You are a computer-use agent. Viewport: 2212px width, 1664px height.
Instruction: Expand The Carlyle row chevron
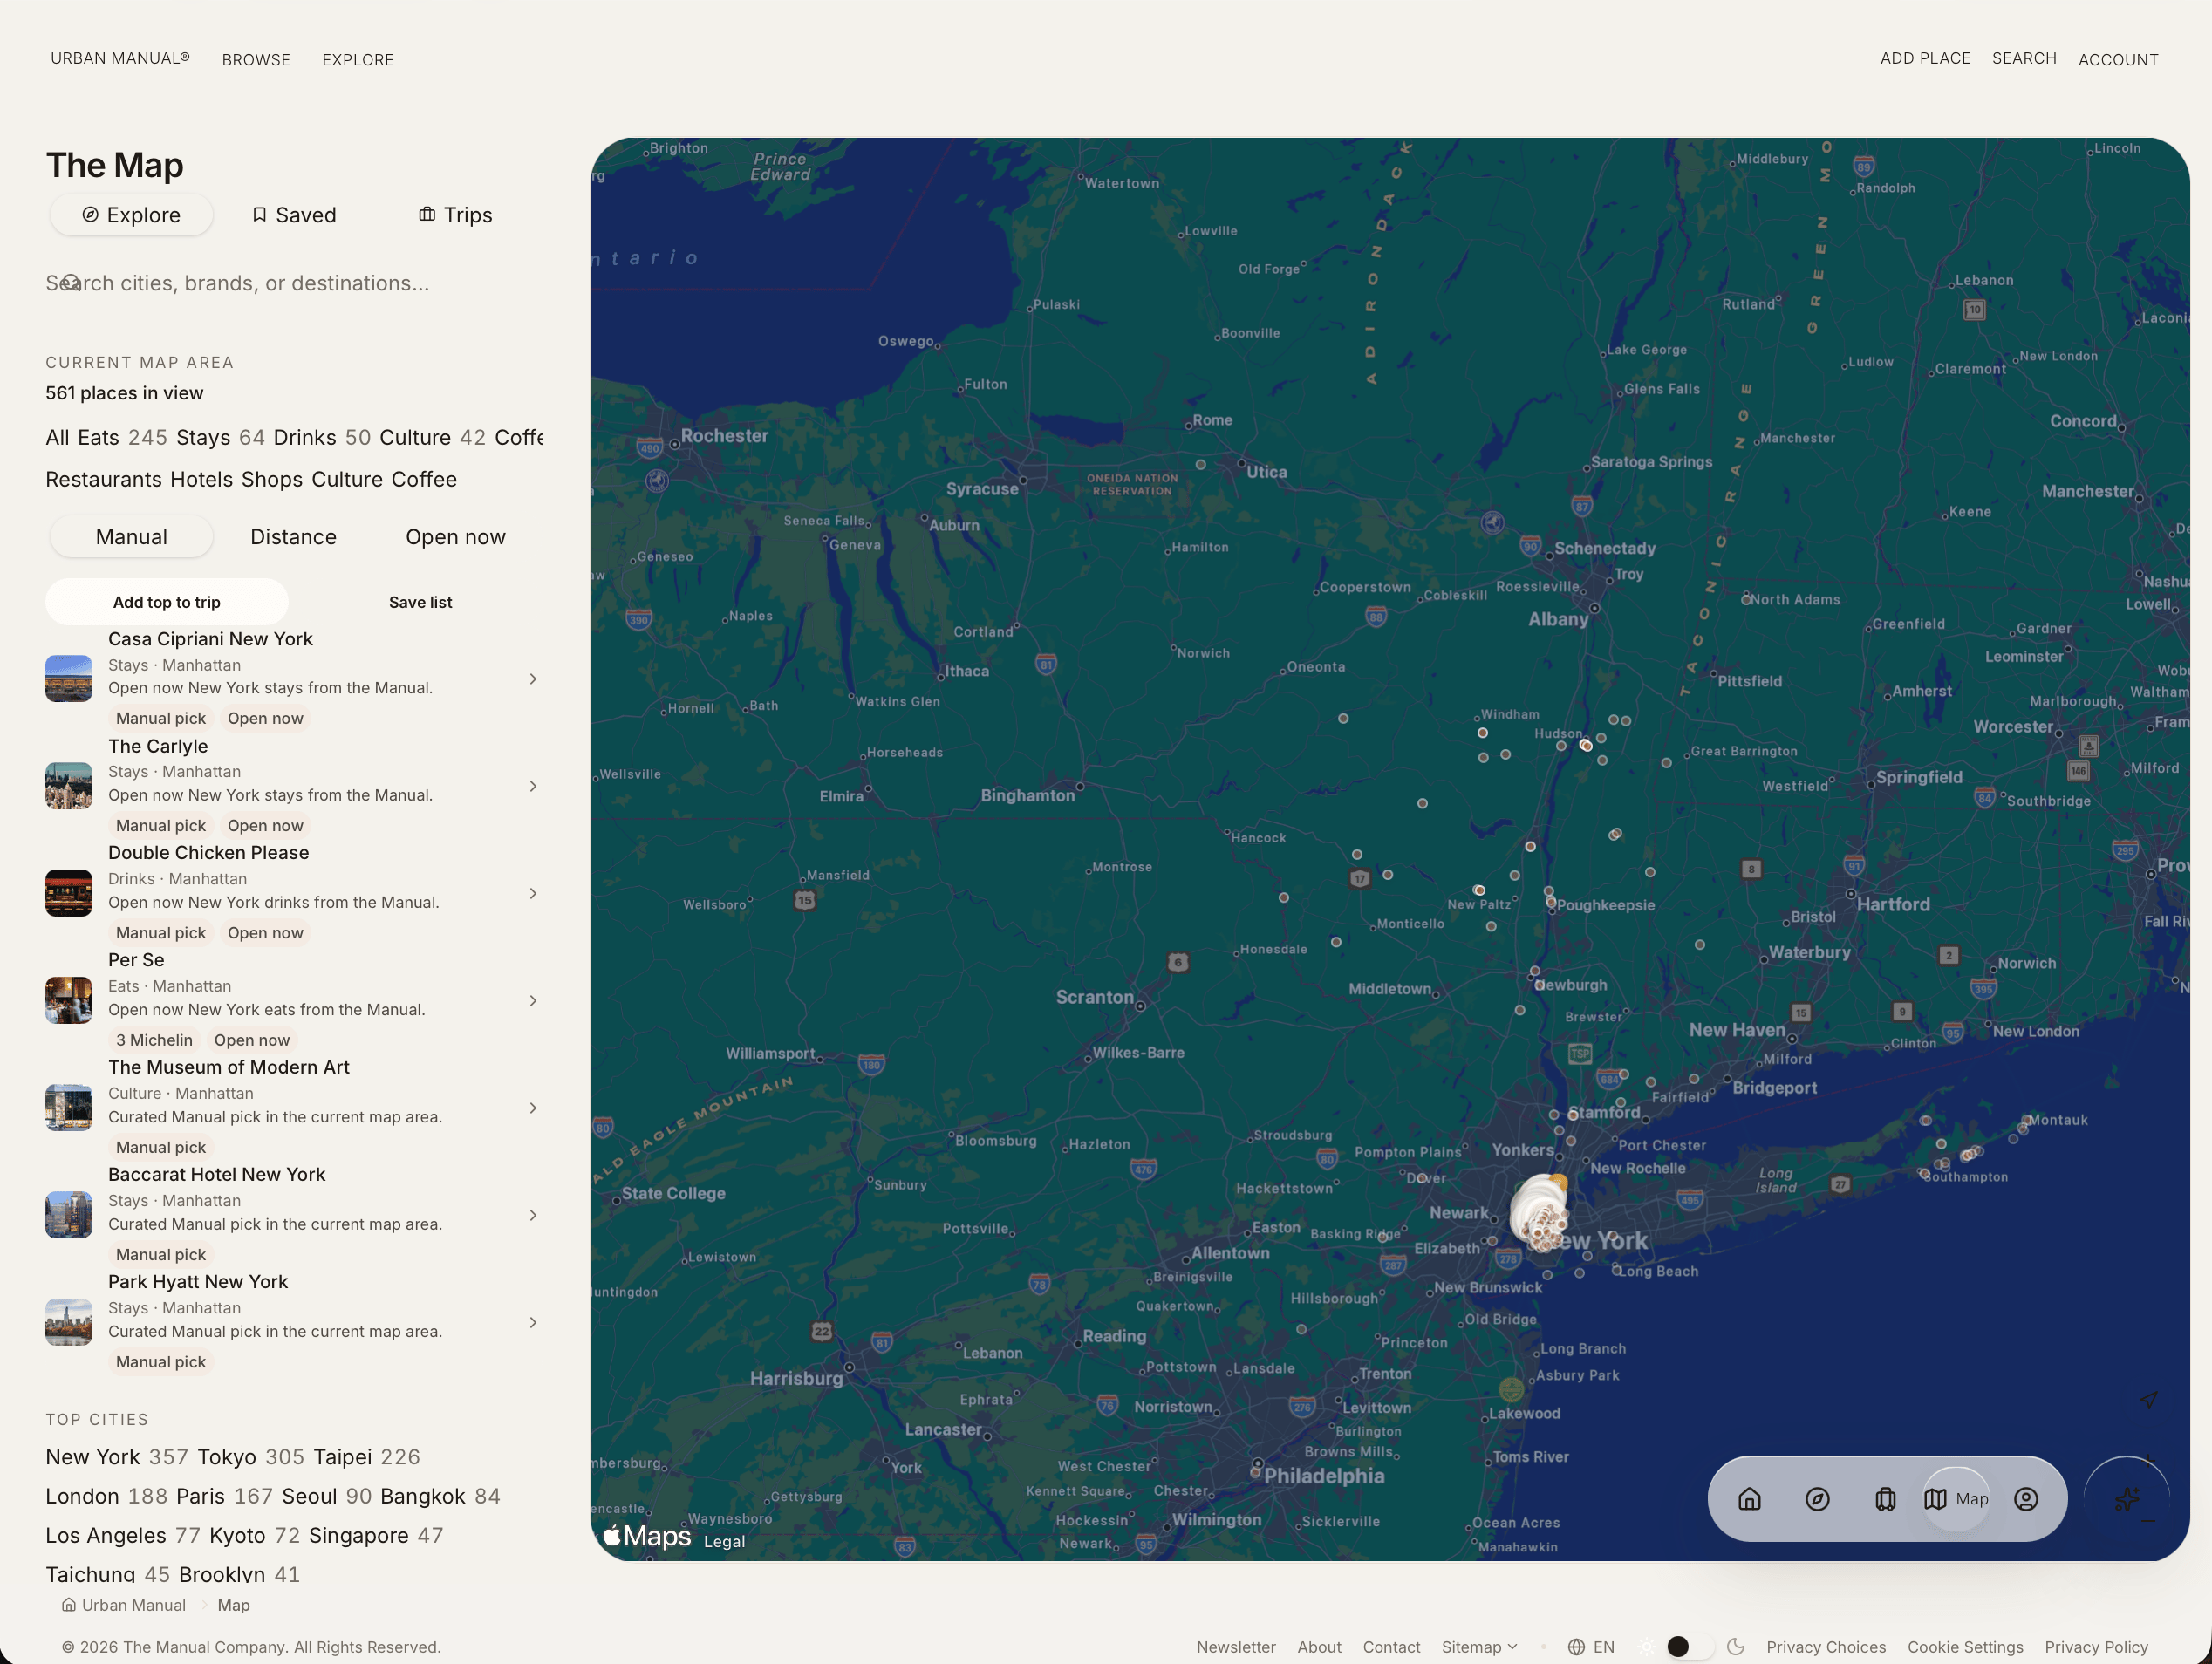(533, 786)
